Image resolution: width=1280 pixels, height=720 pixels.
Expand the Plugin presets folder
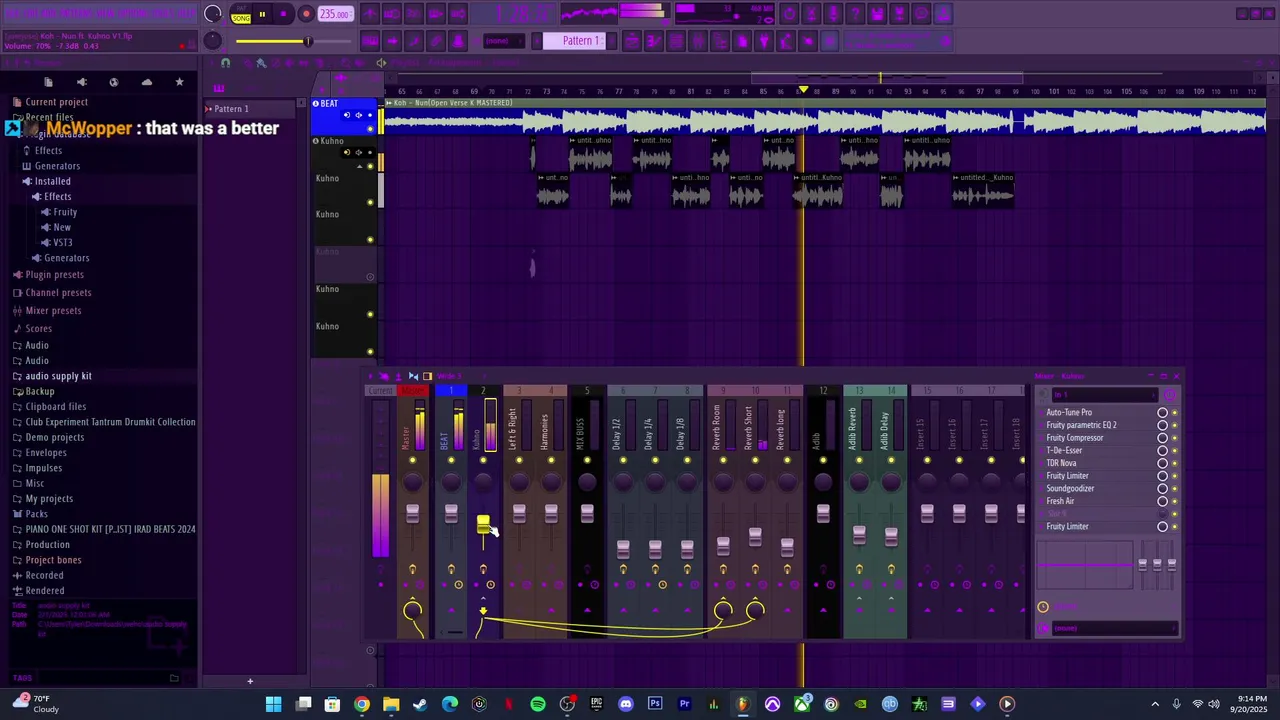click(x=54, y=275)
